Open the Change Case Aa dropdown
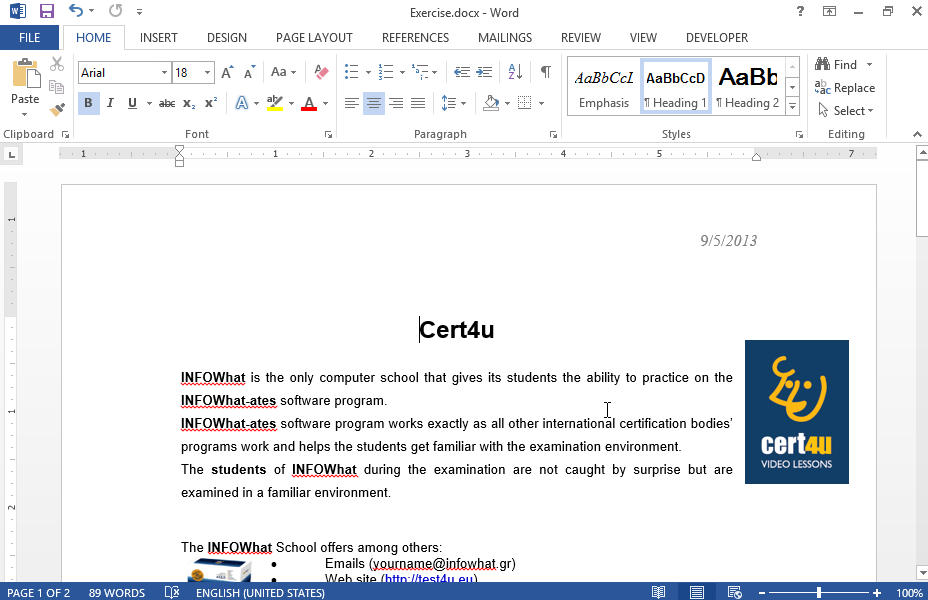This screenshot has width=928, height=600. pos(283,72)
